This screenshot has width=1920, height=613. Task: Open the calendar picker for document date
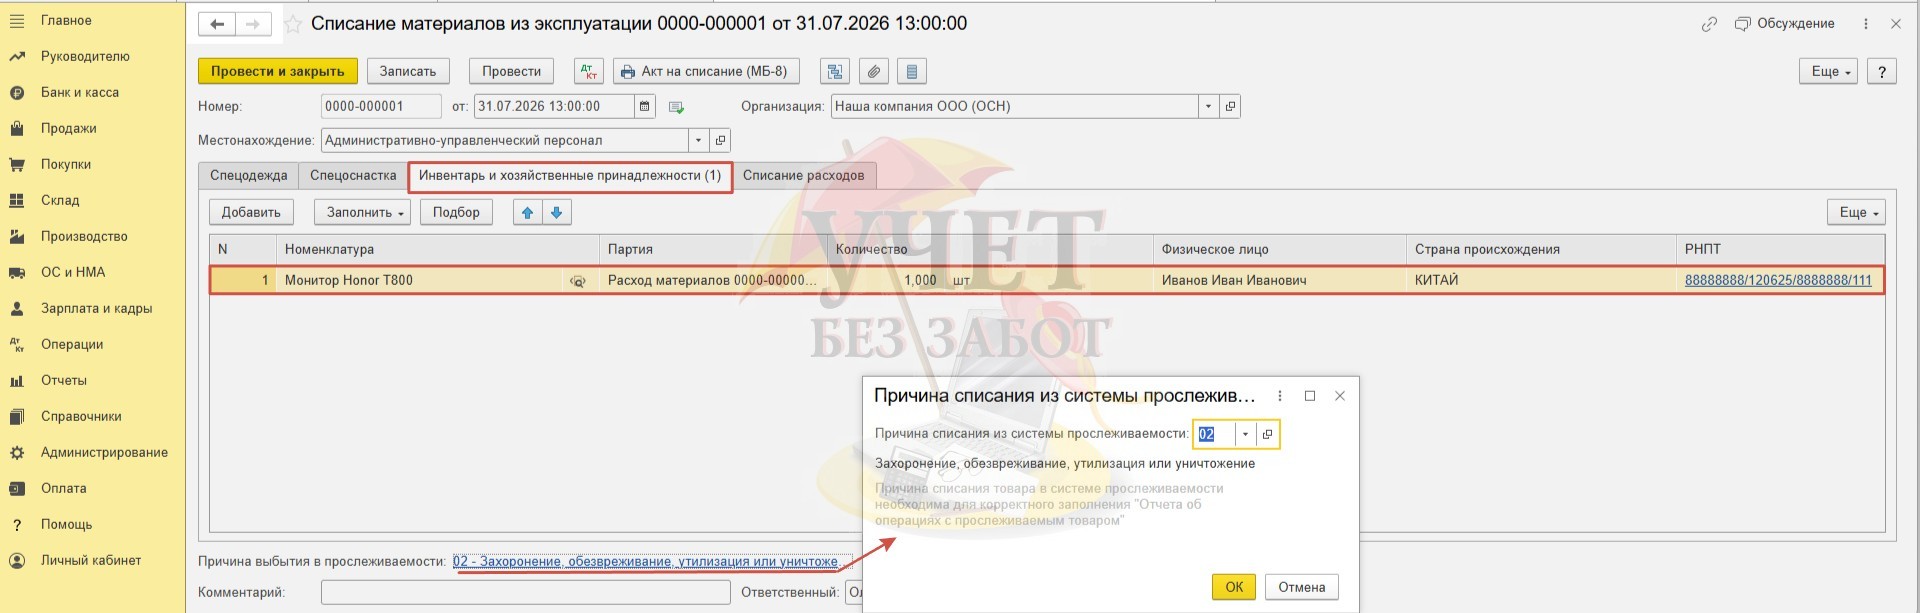tap(645, 106)
